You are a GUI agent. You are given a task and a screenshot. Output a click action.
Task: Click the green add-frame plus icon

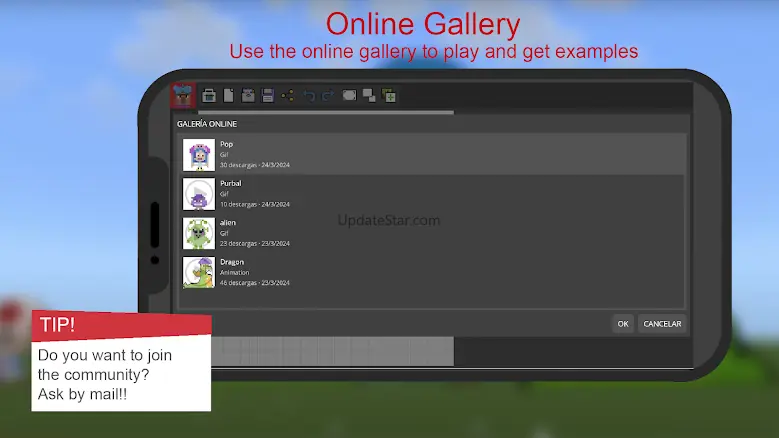point(389,96)
